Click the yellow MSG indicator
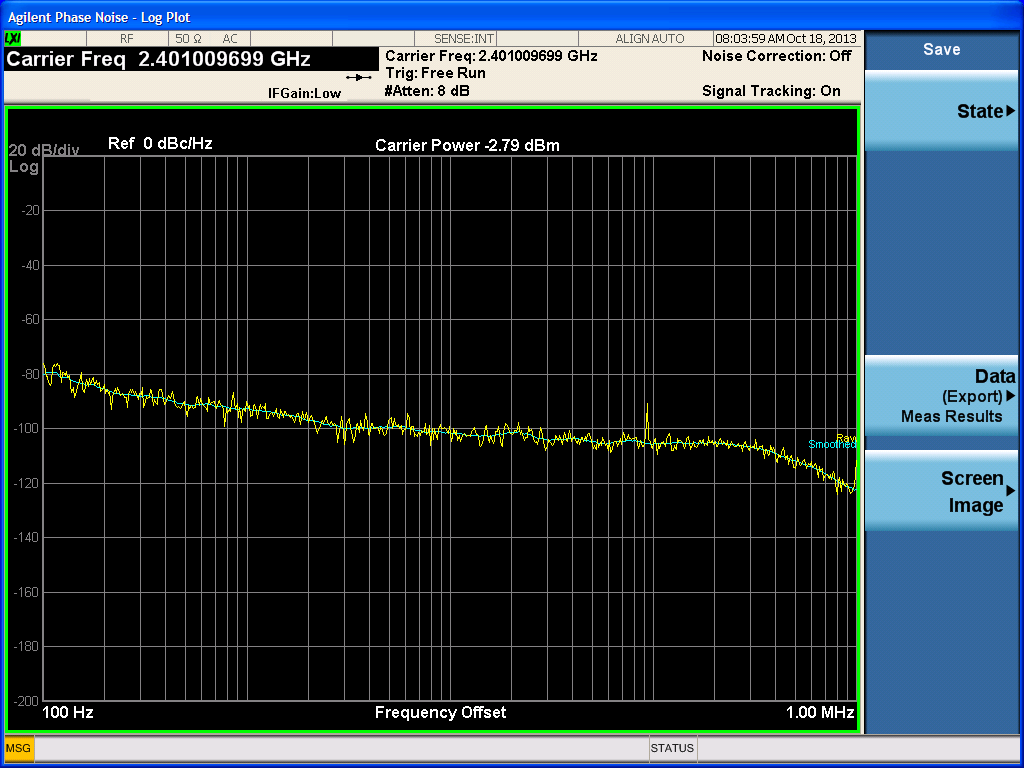The height and width of the screenshot is (768, 1024). (18, 748)
